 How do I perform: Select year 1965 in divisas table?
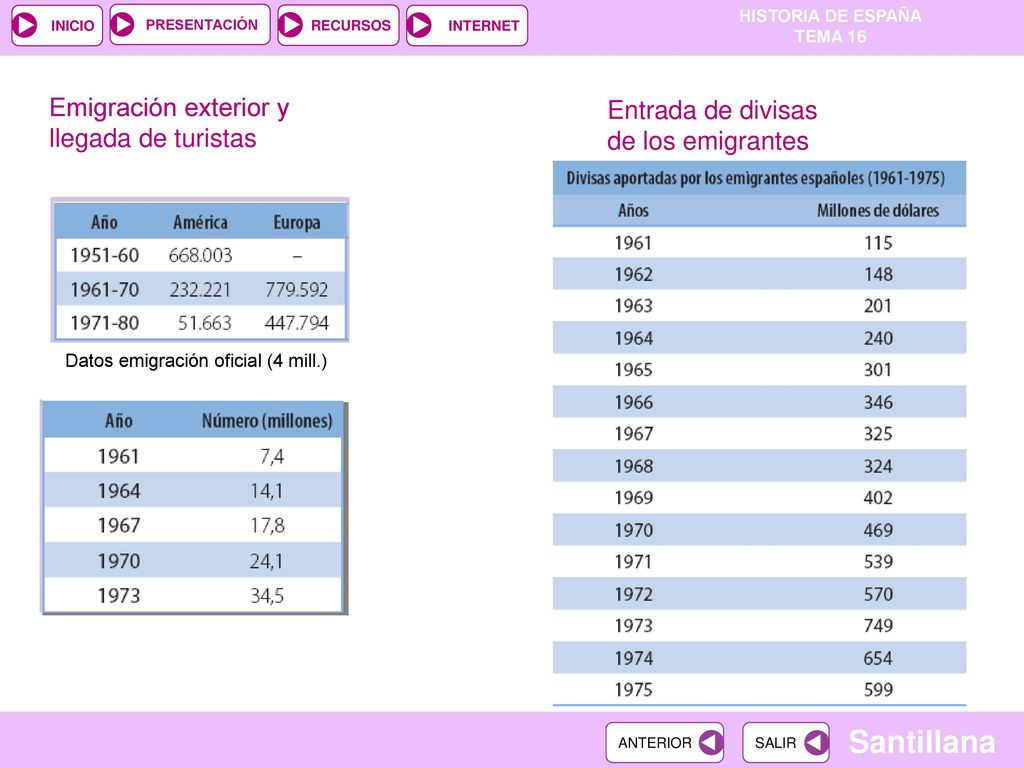click(633, 370)
